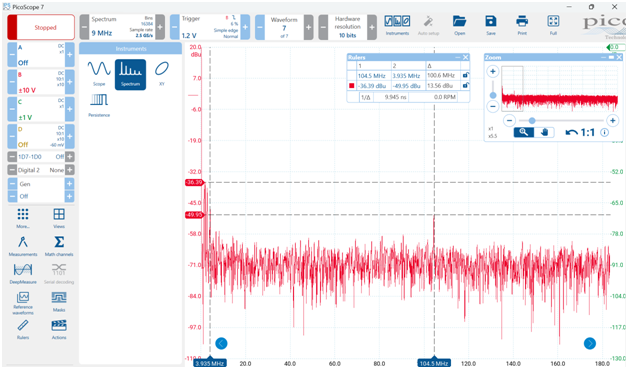Open the Instruments toolbar button
628x369 pixels.
coord(397,25)
